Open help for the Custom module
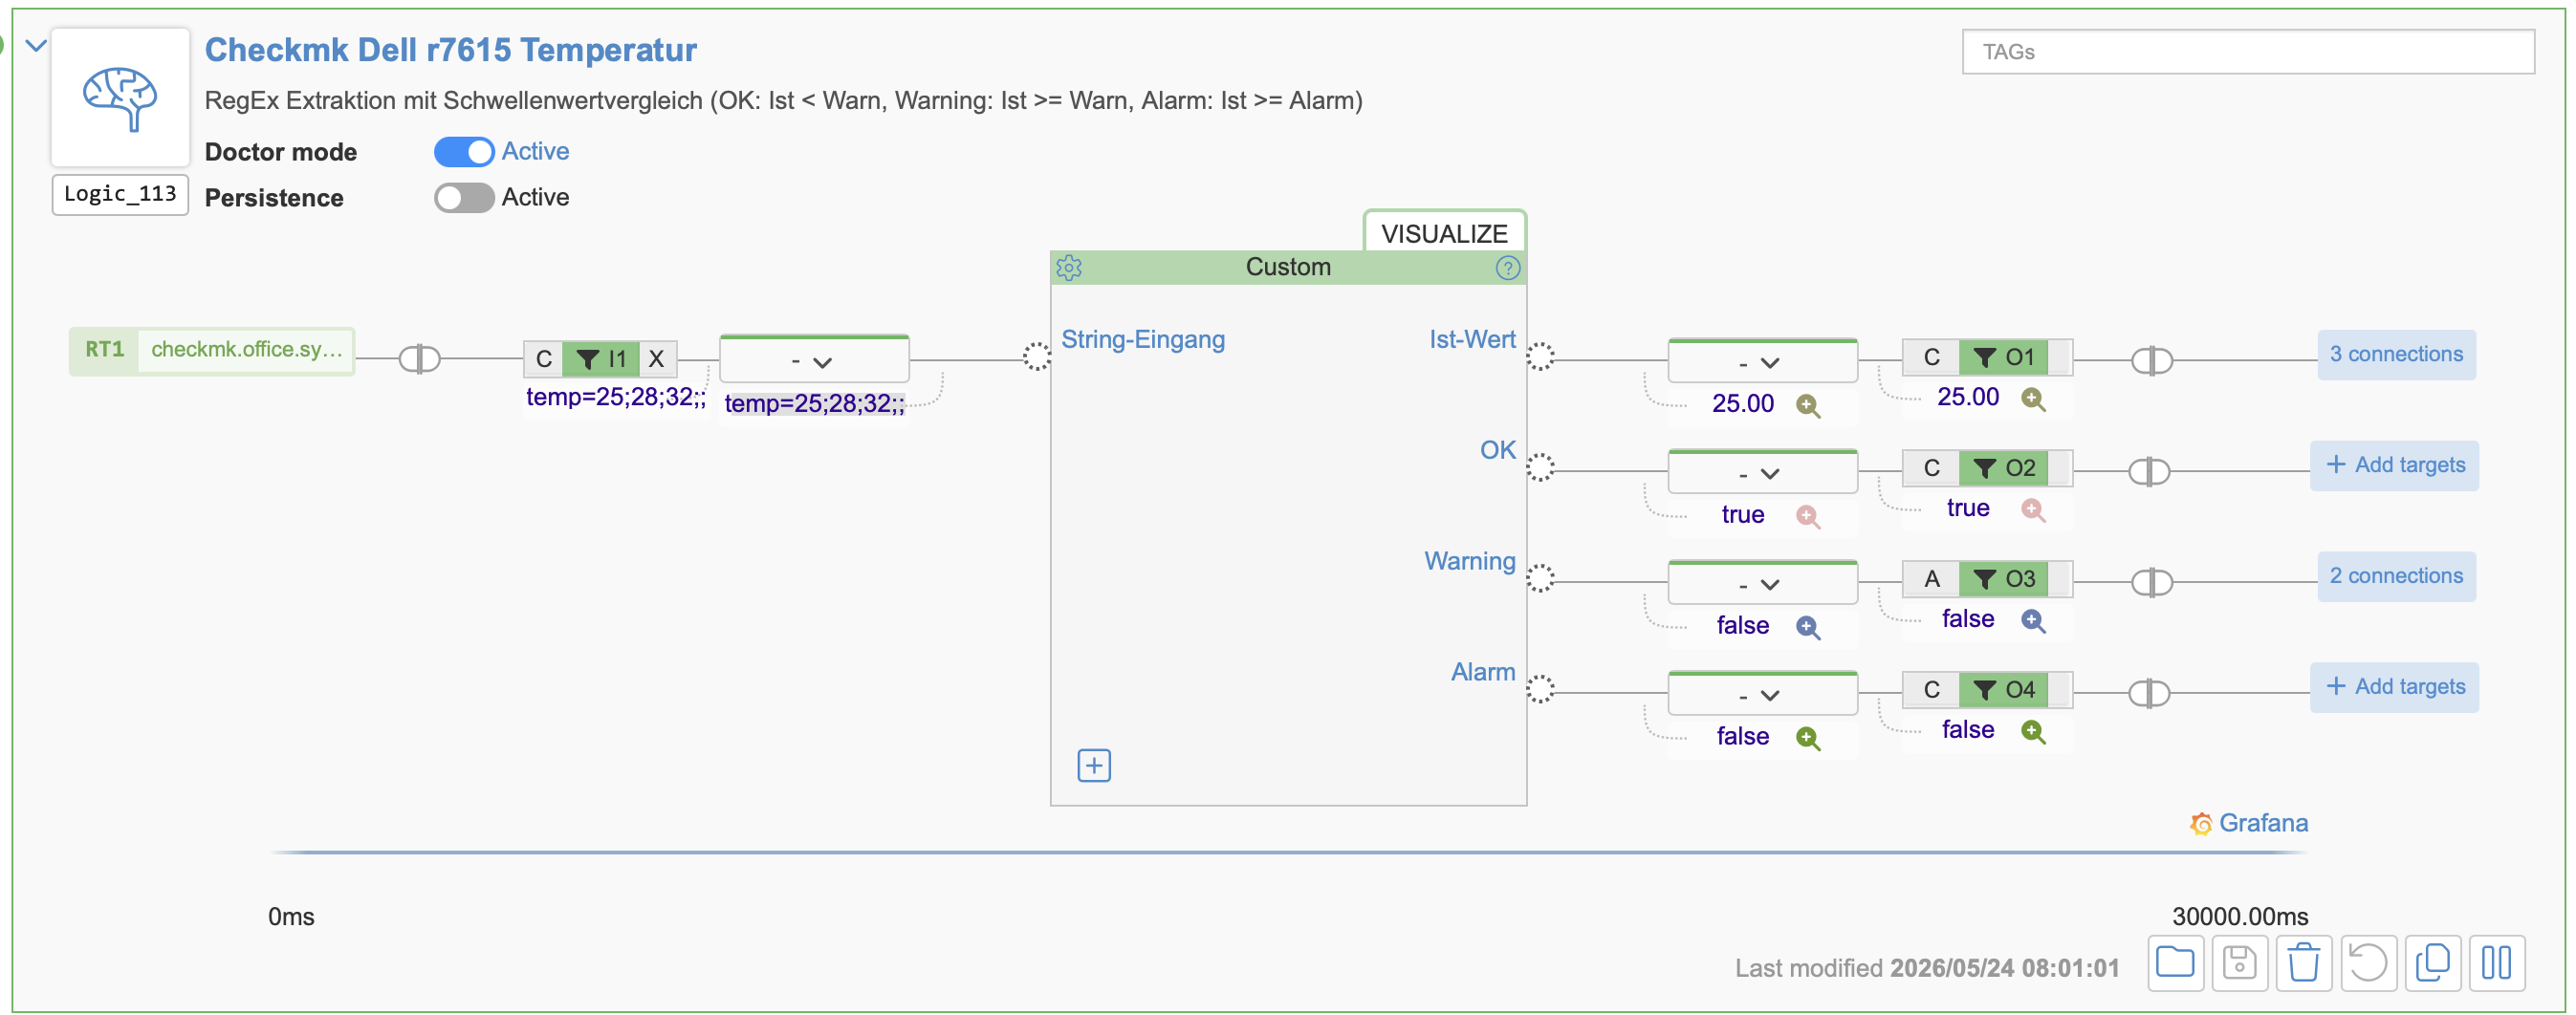Screen dimensions: 2576x1015 [x=1507, y=267]
